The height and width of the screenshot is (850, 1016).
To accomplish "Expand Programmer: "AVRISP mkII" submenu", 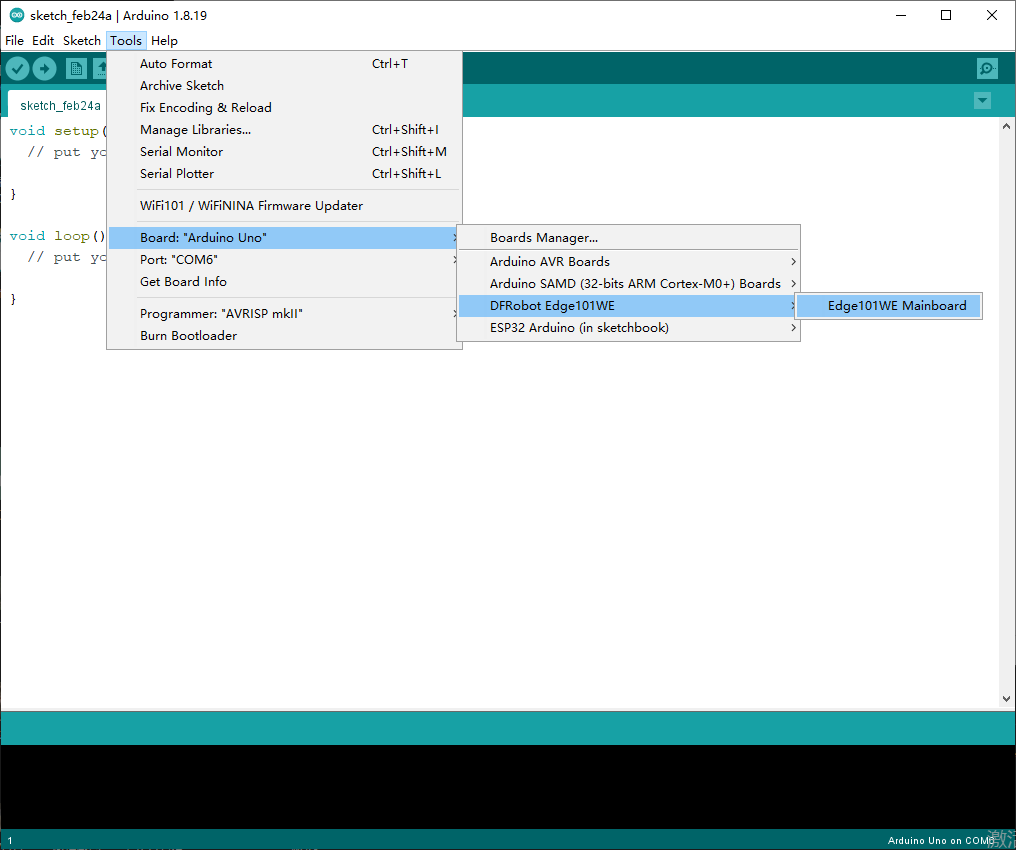I will pyautogui.click(x=284, y=314).
